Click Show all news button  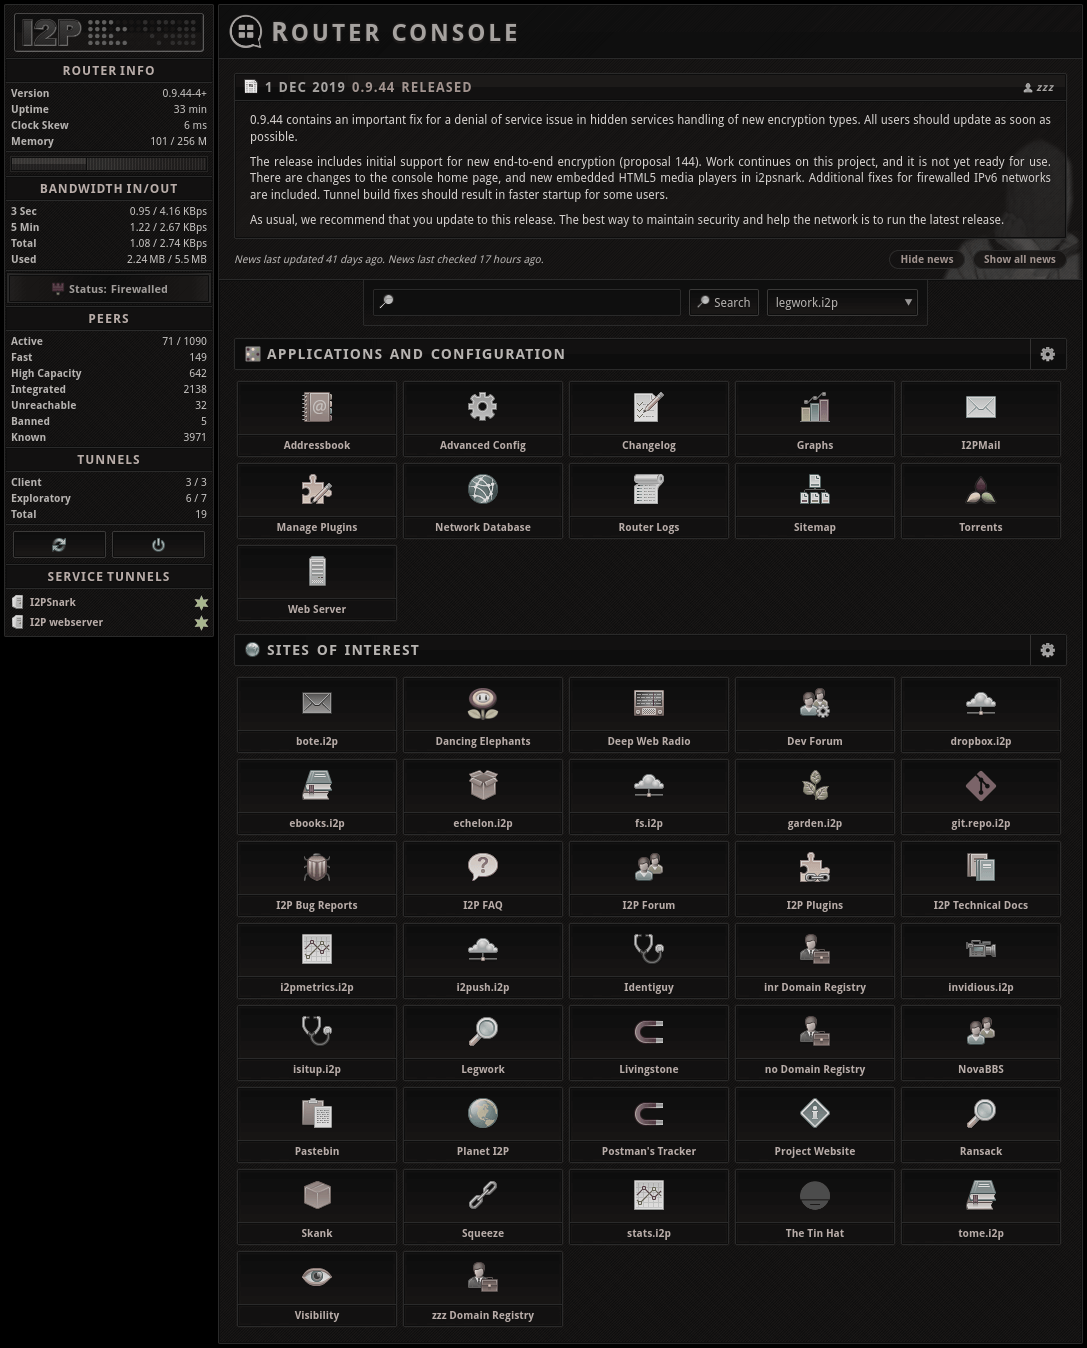click(x=1019, y=259)
